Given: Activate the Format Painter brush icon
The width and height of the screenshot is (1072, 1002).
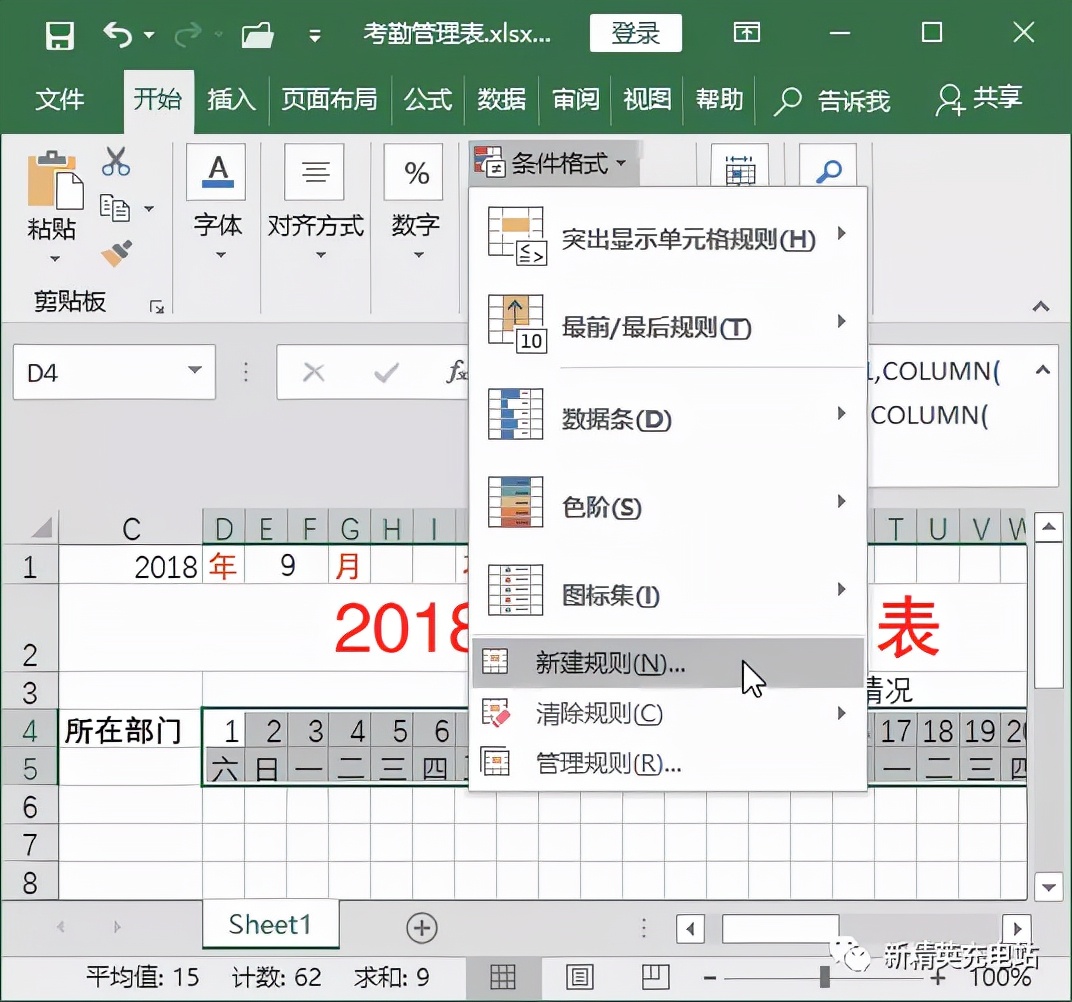Looking at the screenshot, I should click(x=113, y=253).
